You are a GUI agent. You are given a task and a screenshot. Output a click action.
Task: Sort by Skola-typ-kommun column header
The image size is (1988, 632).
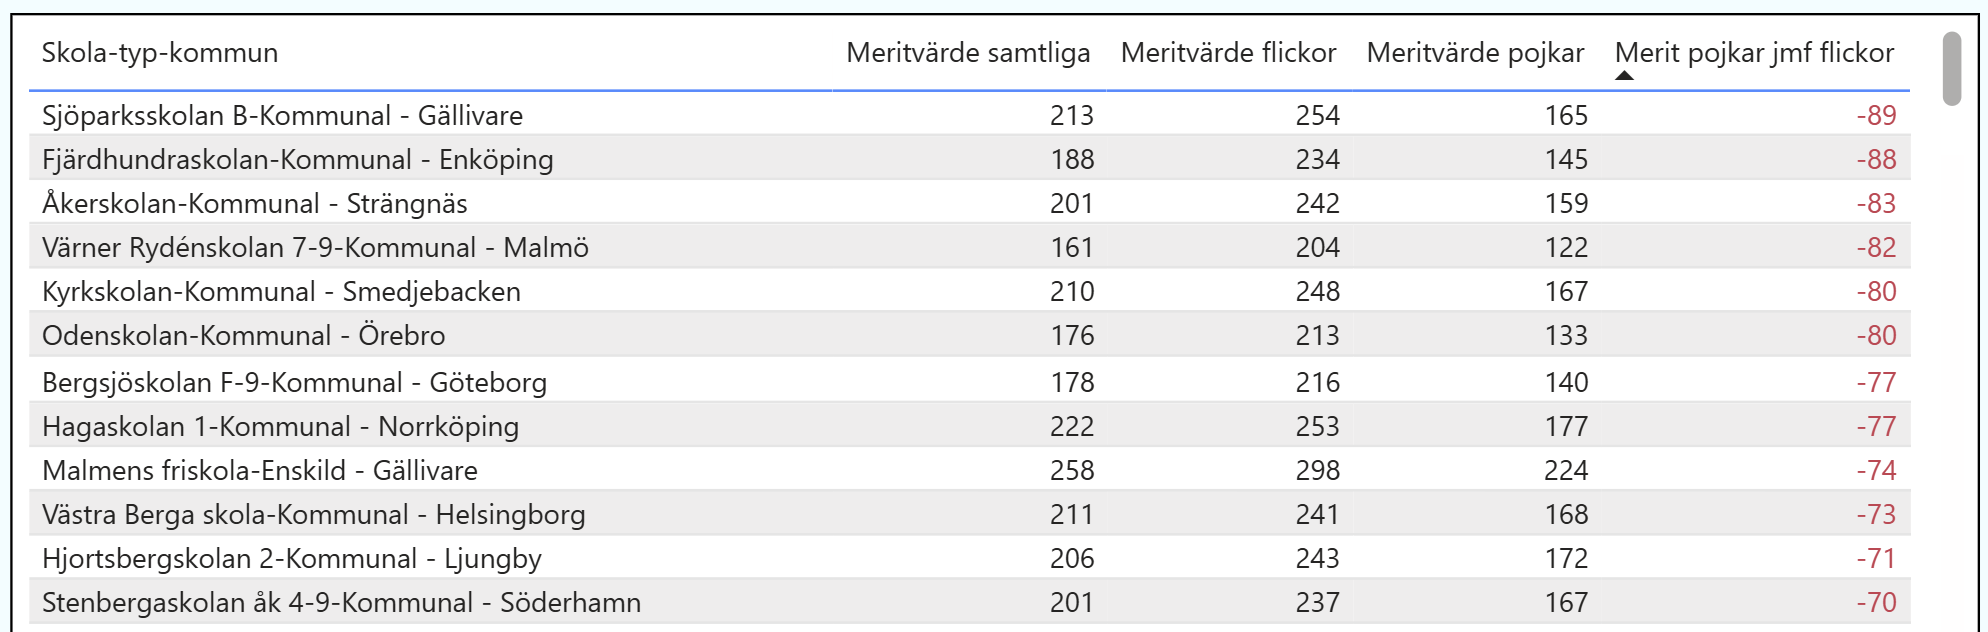tap(160, 53)
